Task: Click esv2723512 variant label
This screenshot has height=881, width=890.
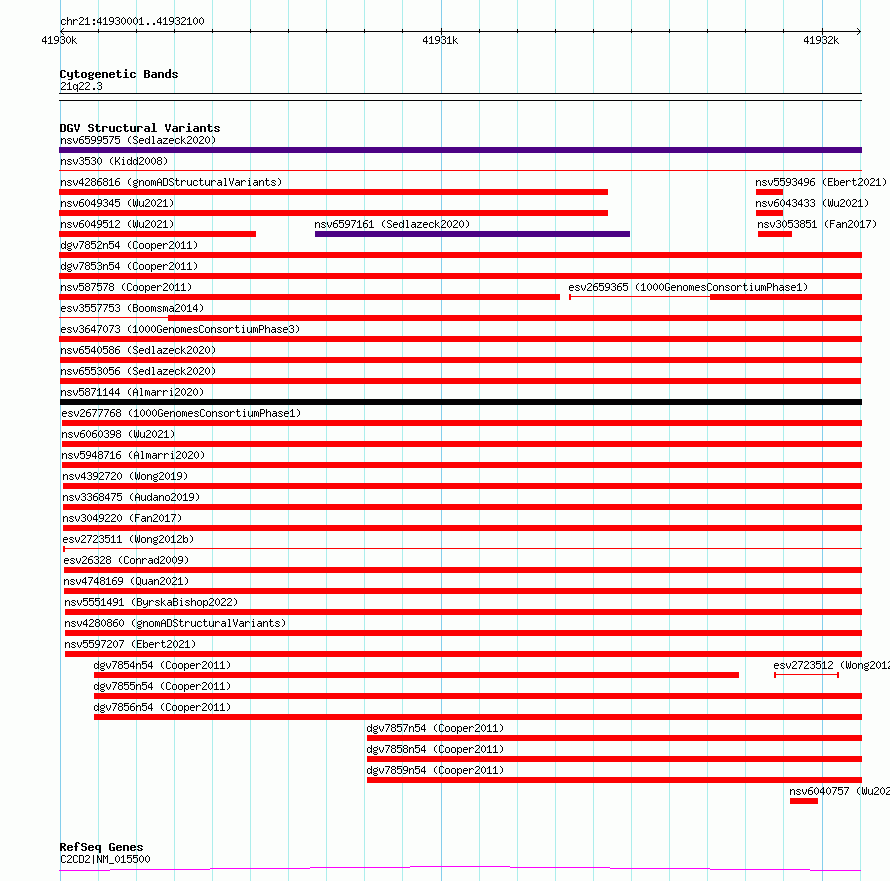Action: (x=831, y=665)
